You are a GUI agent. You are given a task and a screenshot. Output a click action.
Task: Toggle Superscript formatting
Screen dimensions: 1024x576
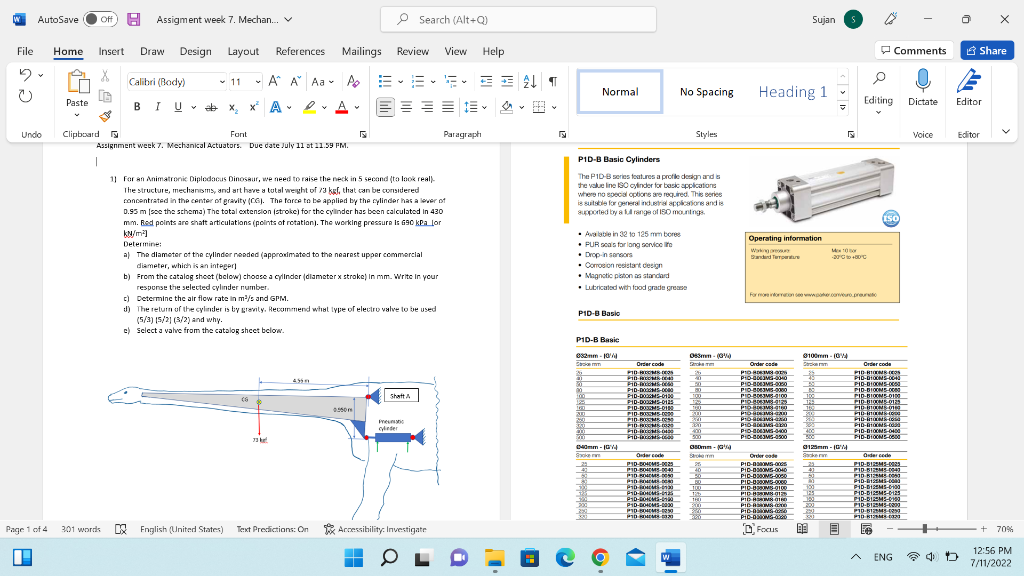(x=254, y=107)
